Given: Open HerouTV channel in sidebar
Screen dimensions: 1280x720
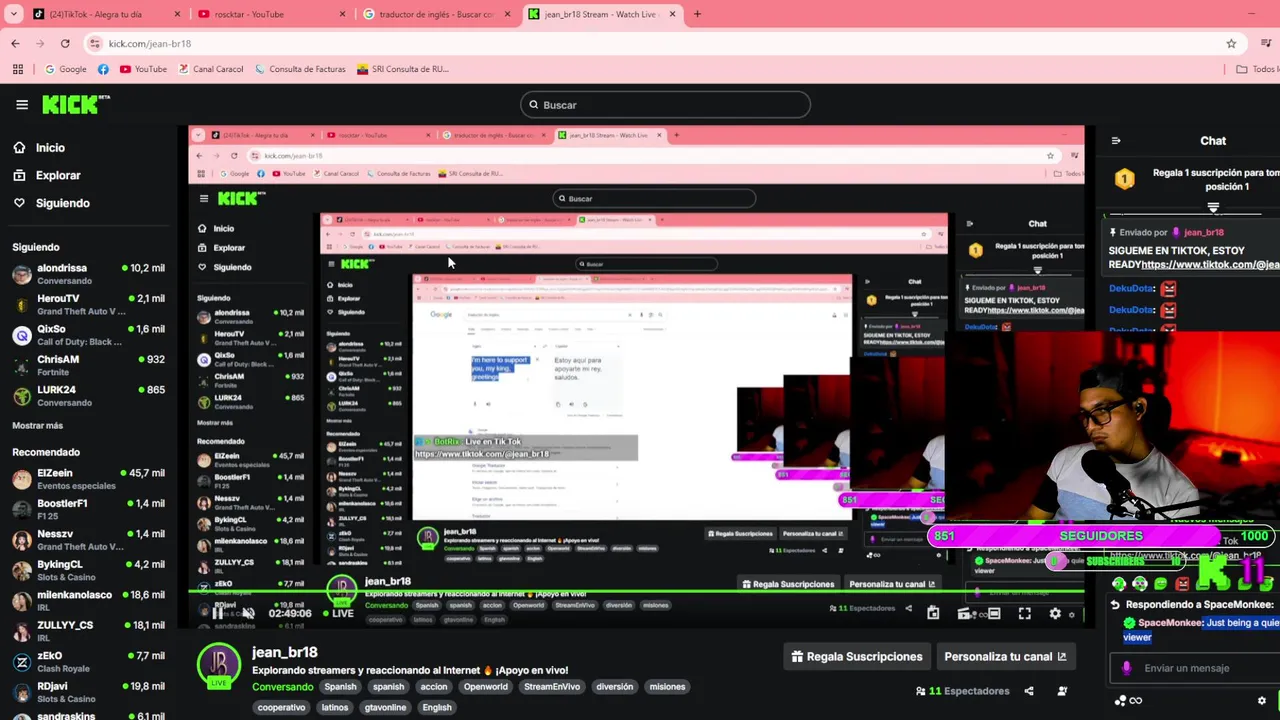Looking at the screenshot, I should pos(88,304).
